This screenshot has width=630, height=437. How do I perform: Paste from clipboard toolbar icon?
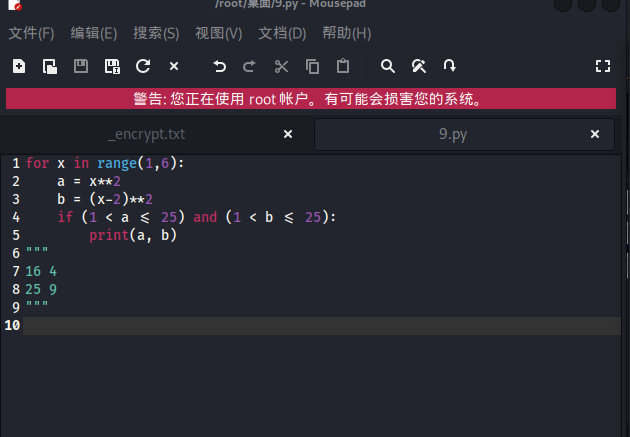pyautogui.click(x=343, y=67)
